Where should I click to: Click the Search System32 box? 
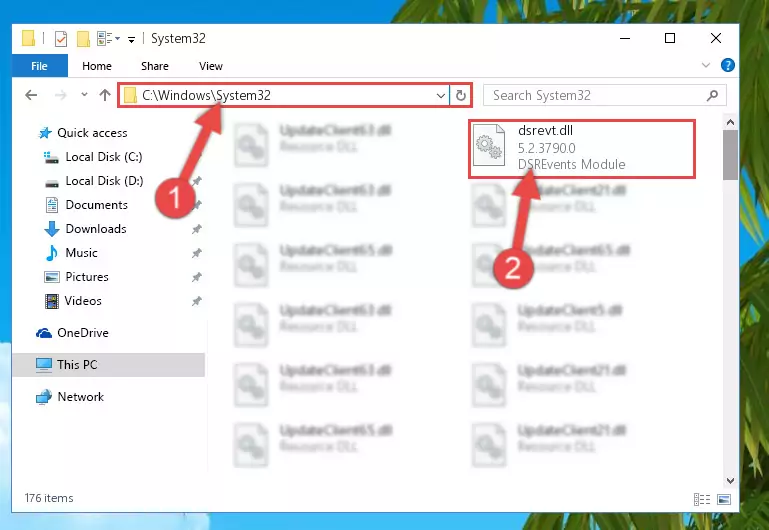(604, 95)
